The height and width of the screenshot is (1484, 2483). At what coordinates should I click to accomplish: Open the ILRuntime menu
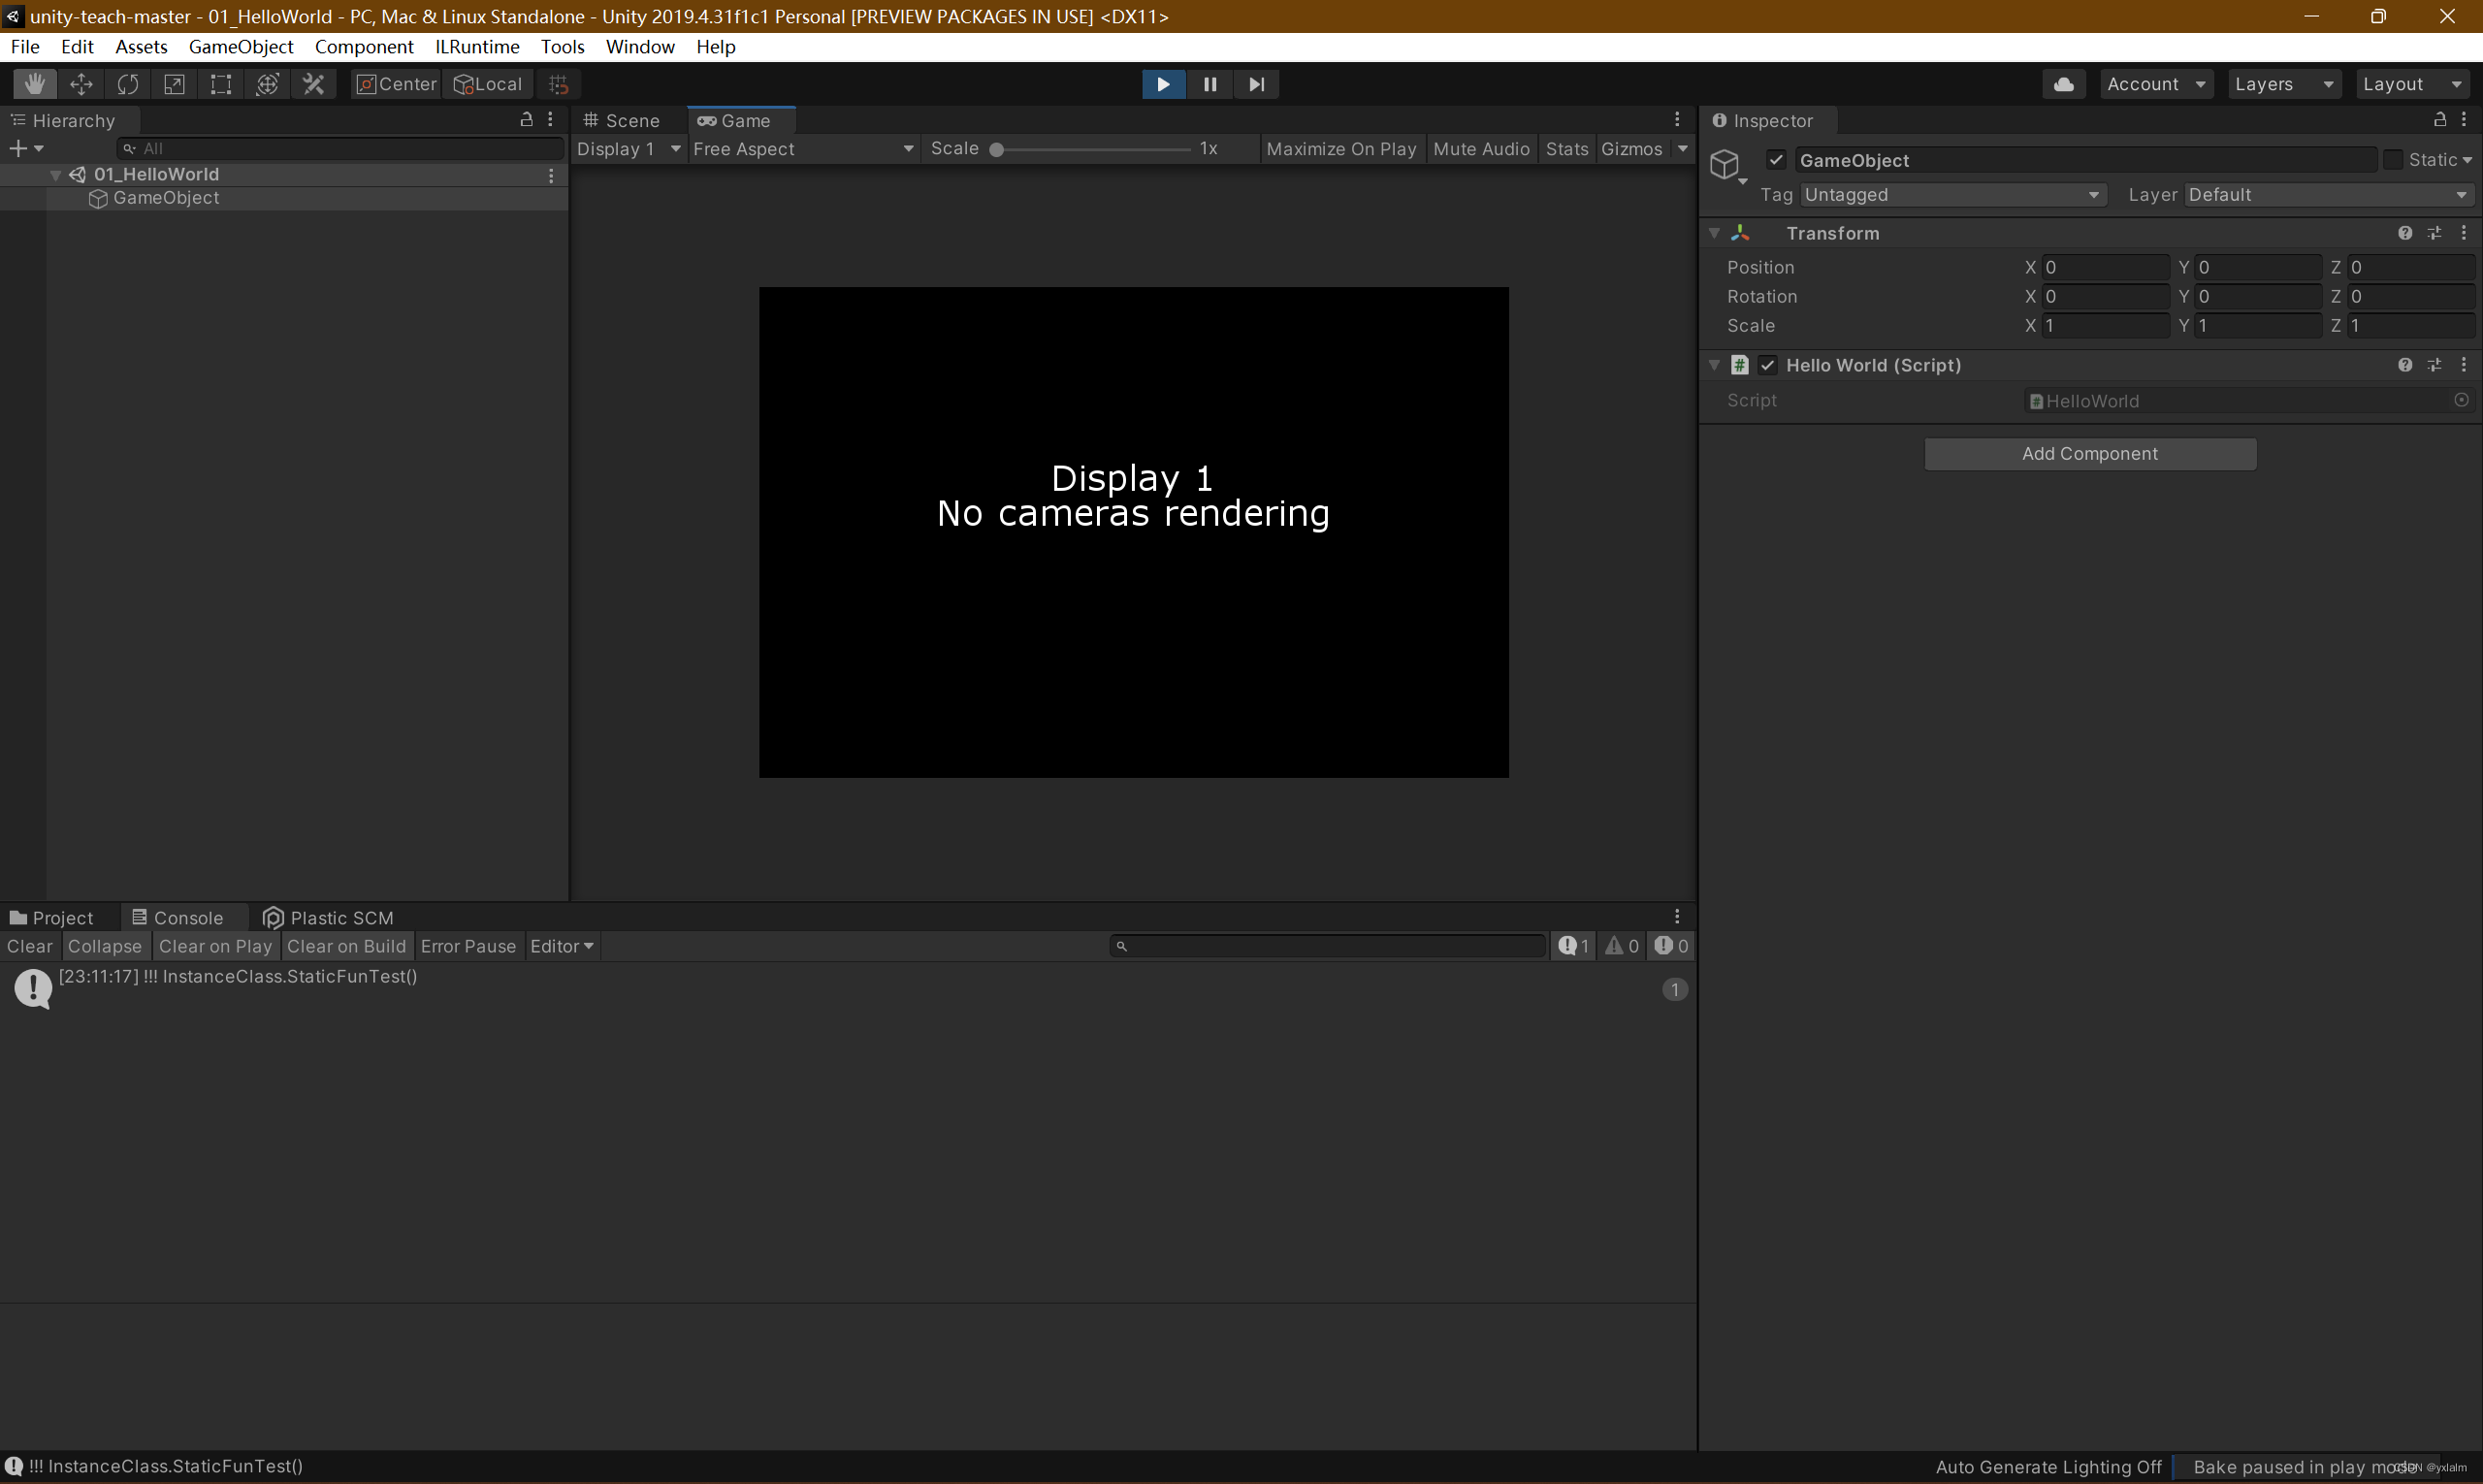pyautogui.click(x=477, y=47)
